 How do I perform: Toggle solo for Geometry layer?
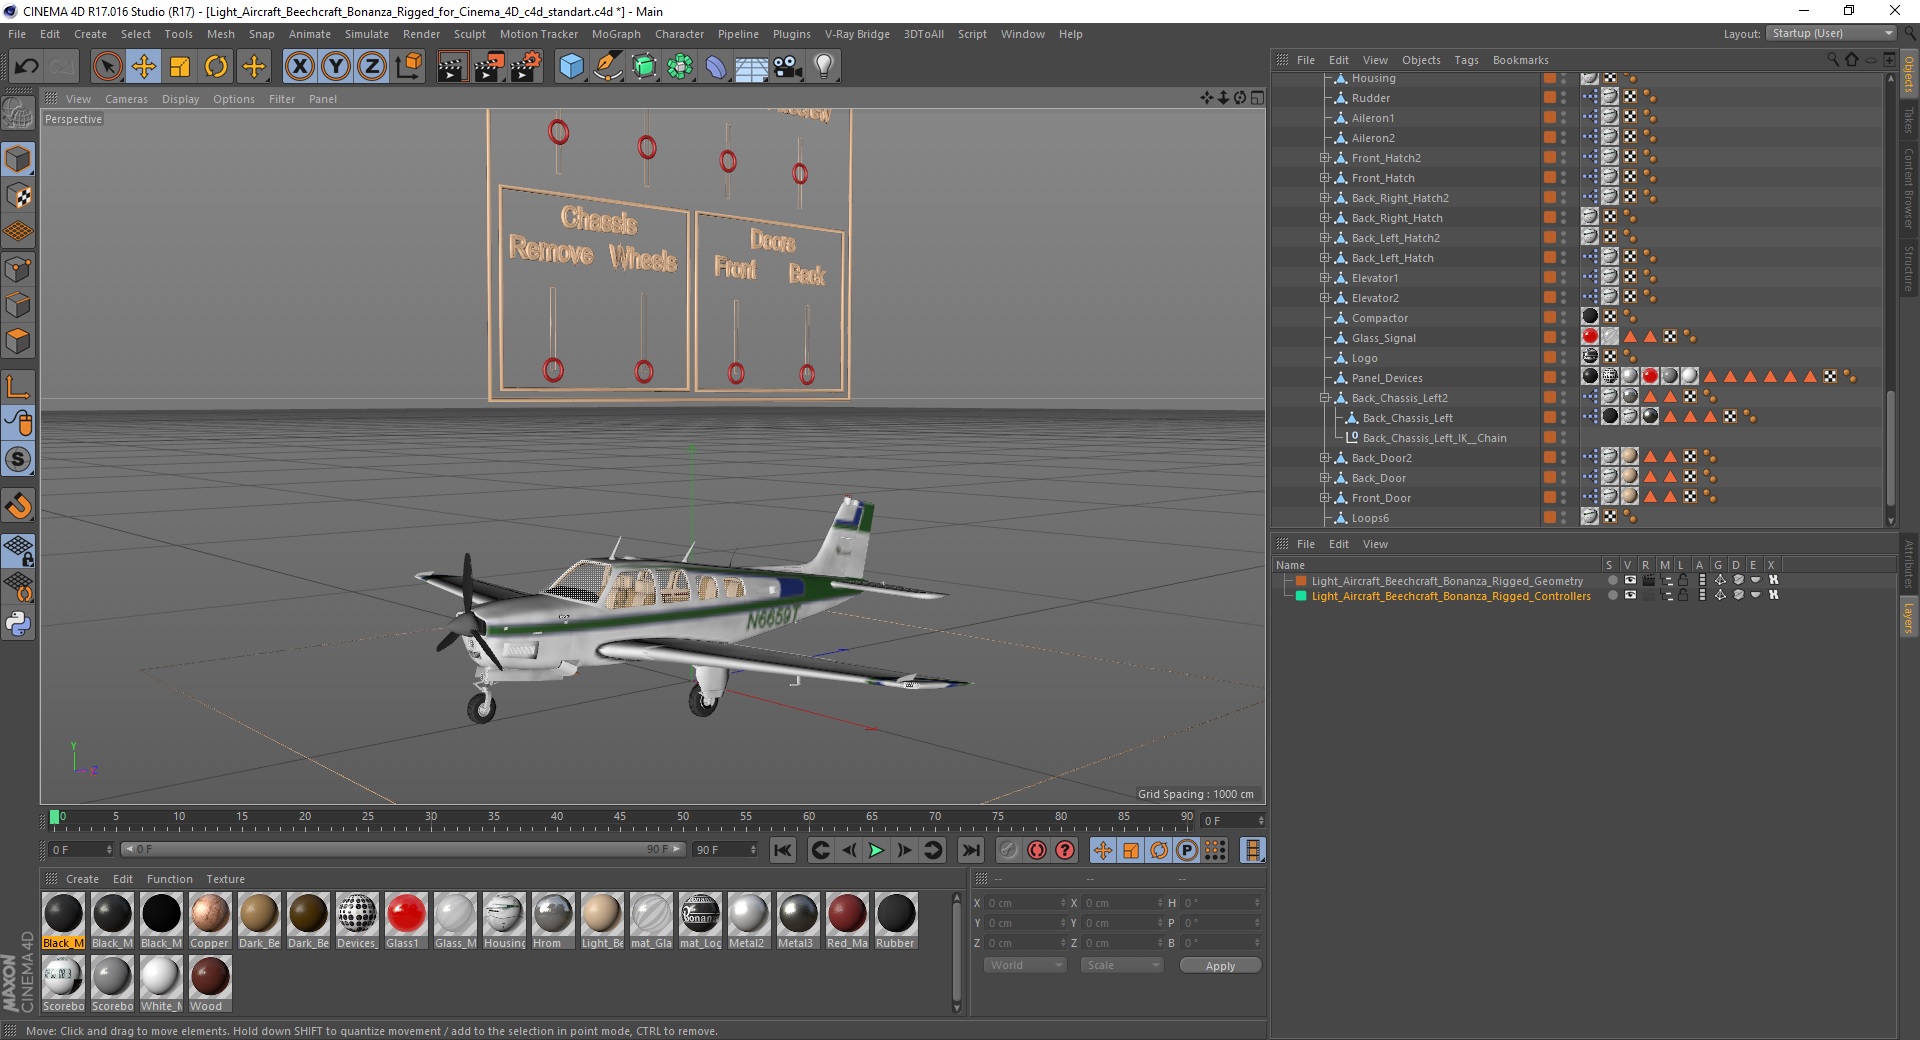tap(1612, 580)
